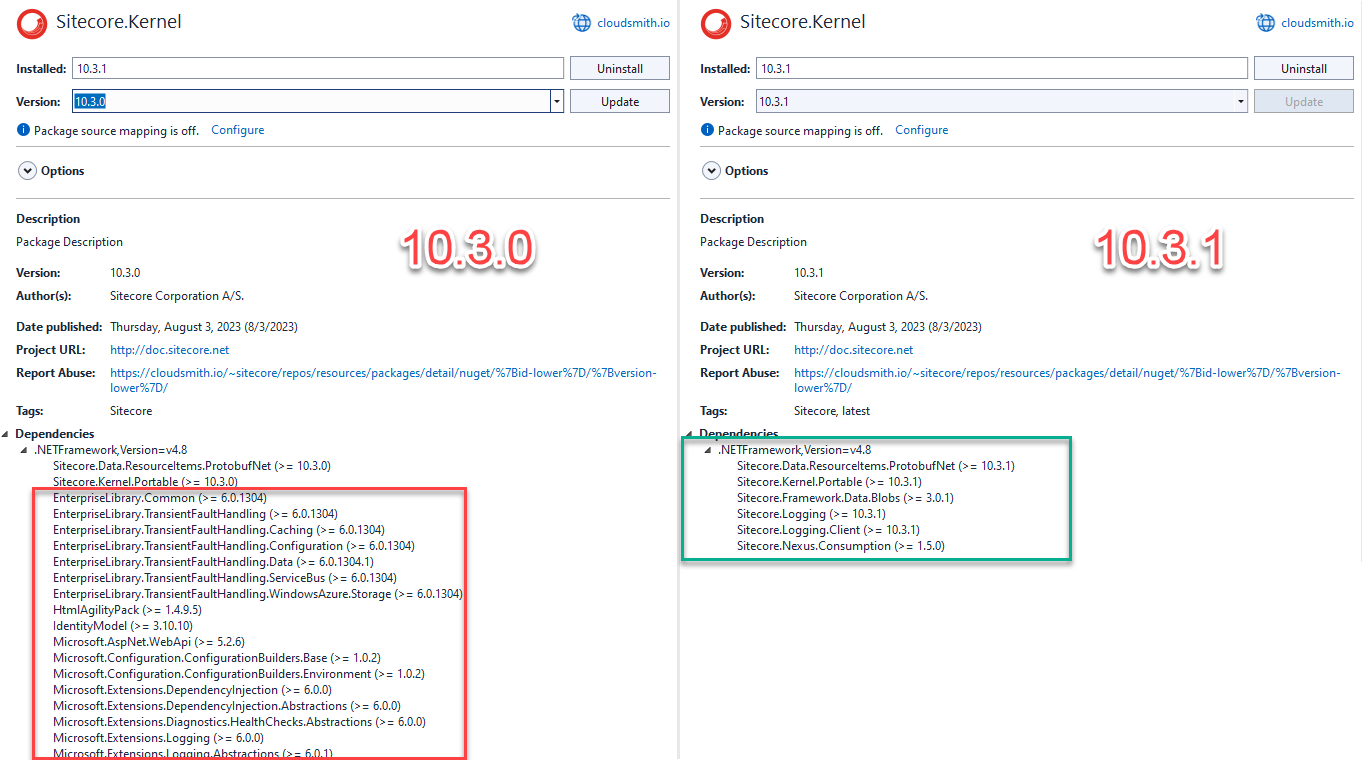Expand Options section in left panel

click(27, 171)
